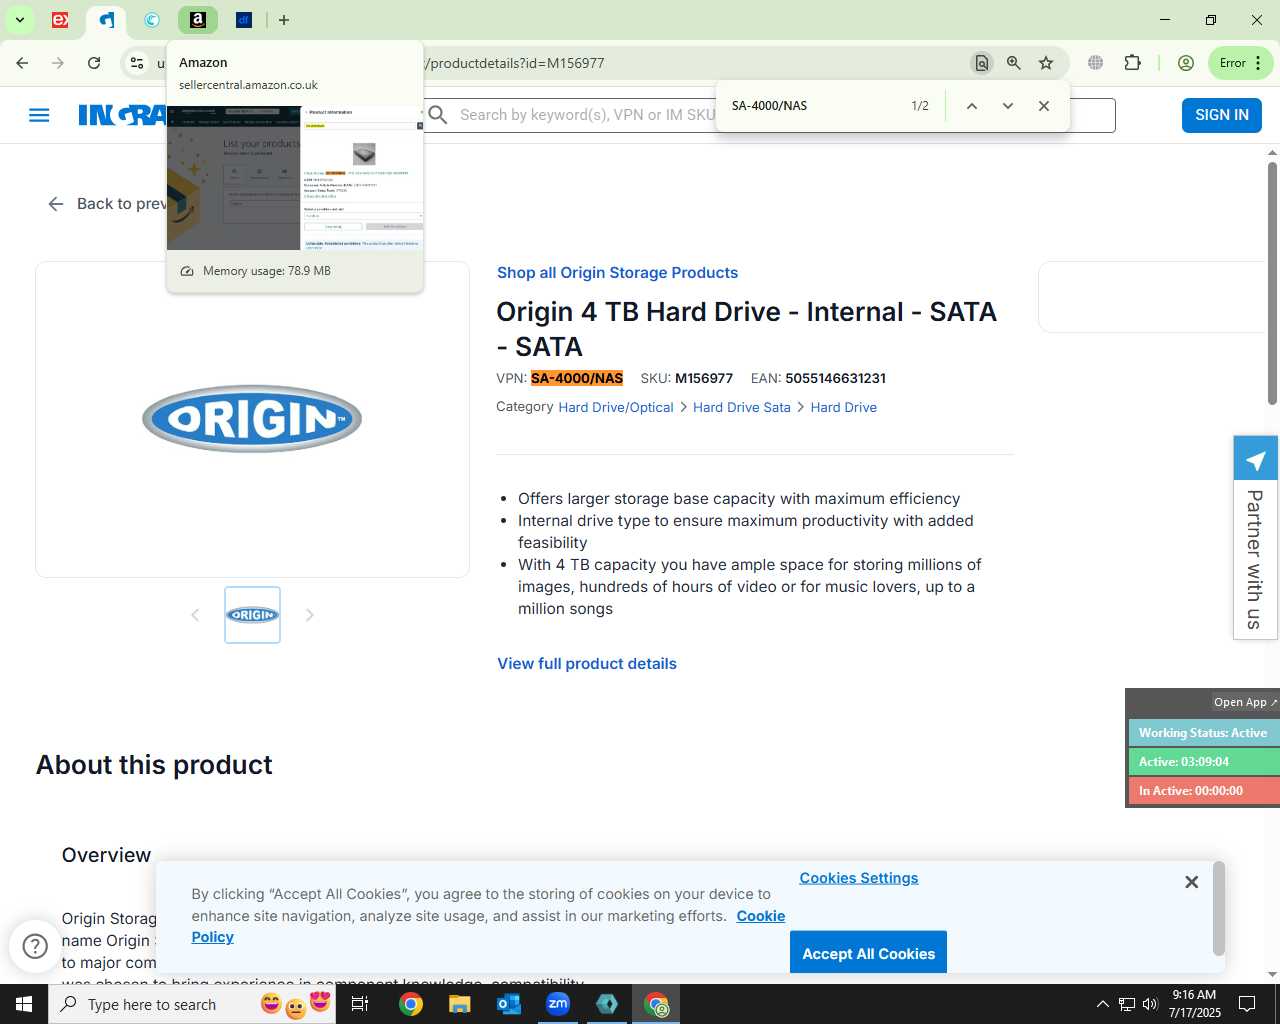Open the tab search dropdown arrow
Screen dimensions: 1280x1024
(19, 20)
